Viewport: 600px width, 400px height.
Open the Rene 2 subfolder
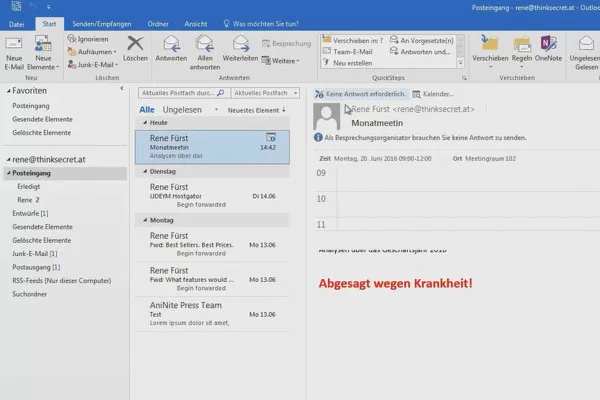pos(28,200)
